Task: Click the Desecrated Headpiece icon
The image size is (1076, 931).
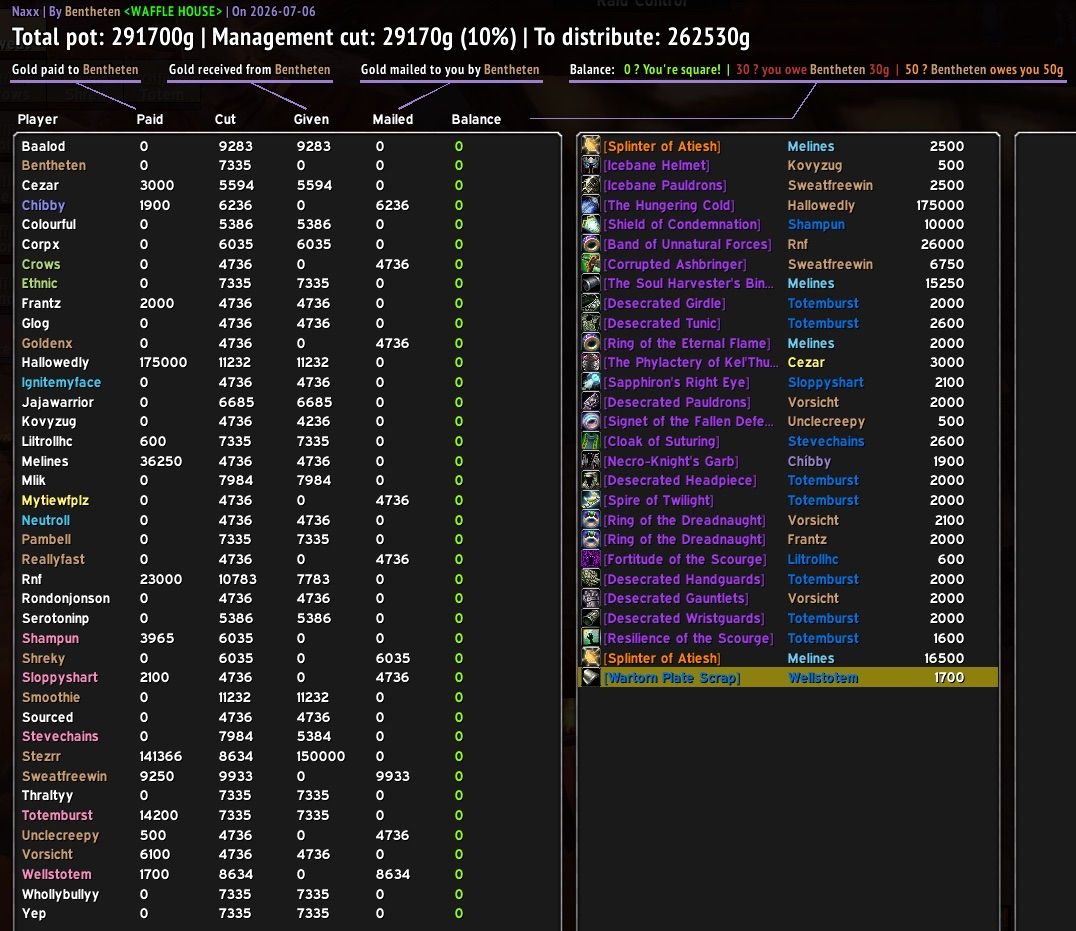Action: point(591,480)
